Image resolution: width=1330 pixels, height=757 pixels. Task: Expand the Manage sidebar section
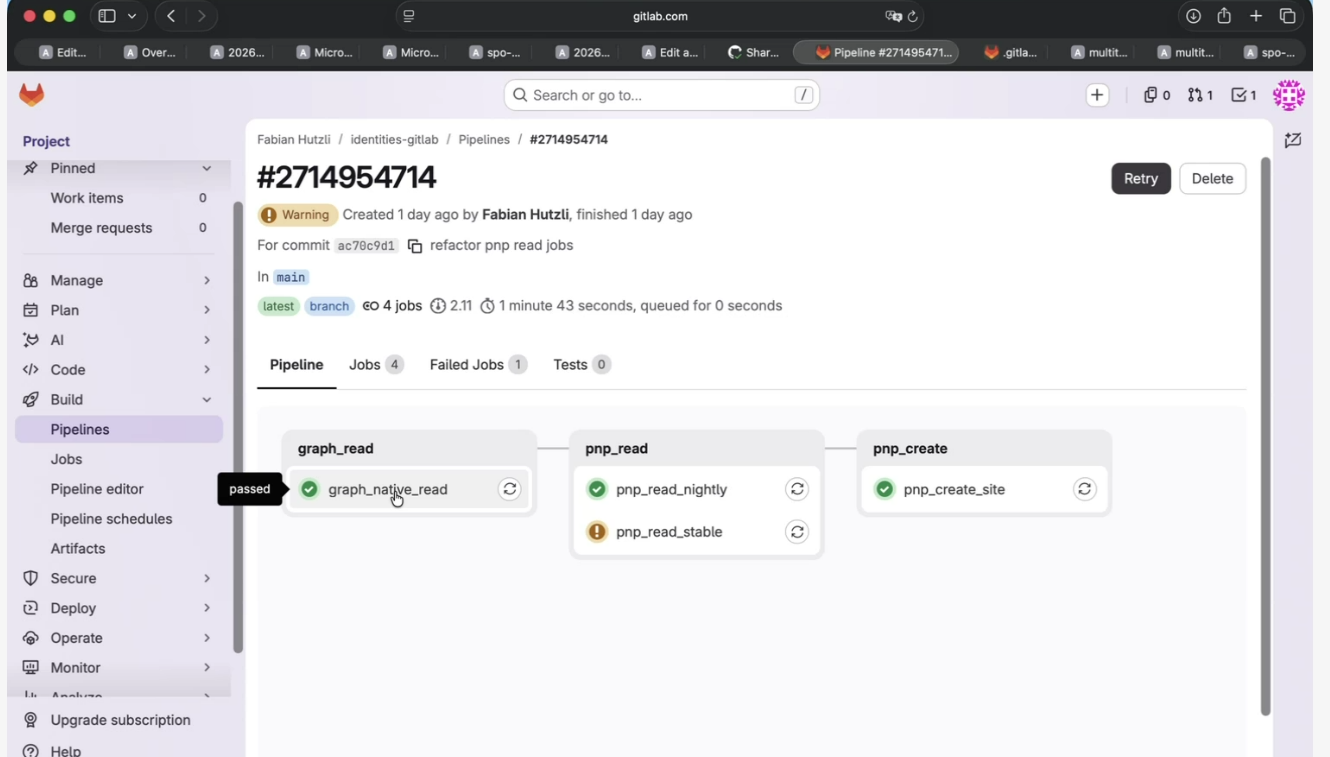pyautogui.click(x=119, y=280)
